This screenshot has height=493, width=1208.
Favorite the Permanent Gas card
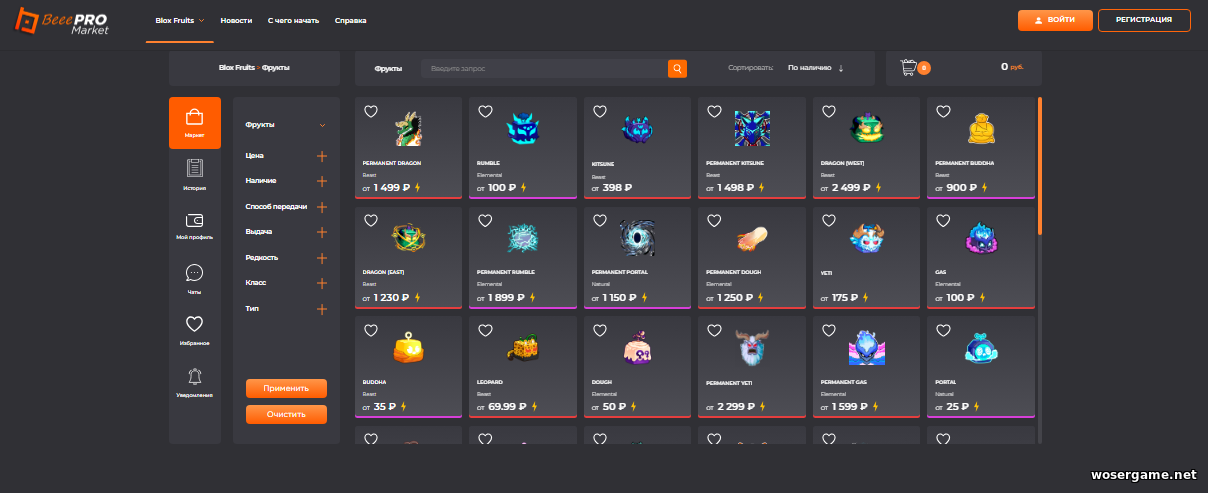tap(828, 329)
